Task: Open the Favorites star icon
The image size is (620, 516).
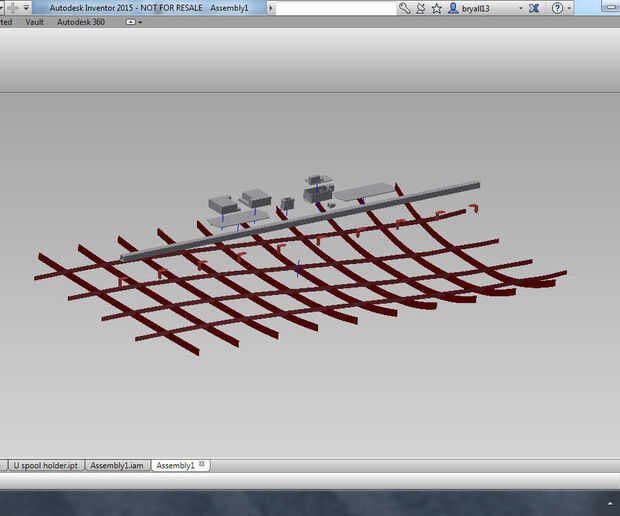Action: click(437, 8)
